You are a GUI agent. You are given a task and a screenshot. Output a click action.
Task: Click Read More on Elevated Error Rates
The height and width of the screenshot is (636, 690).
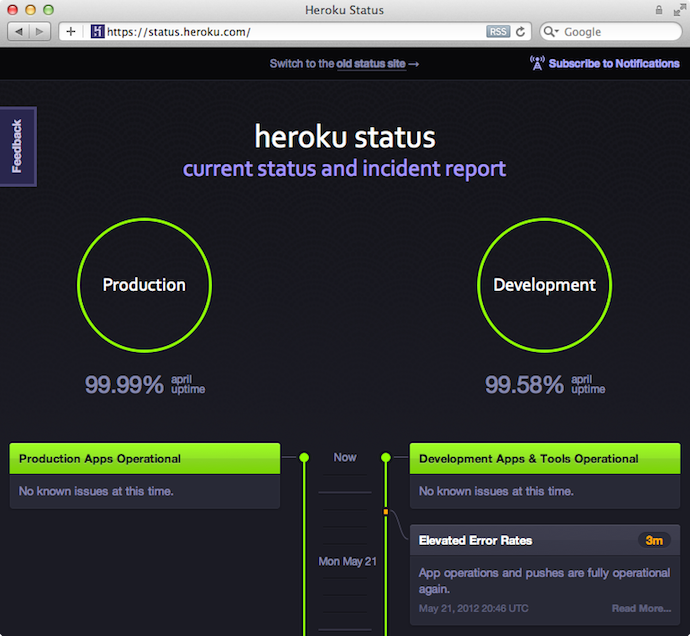coord(641,608)
